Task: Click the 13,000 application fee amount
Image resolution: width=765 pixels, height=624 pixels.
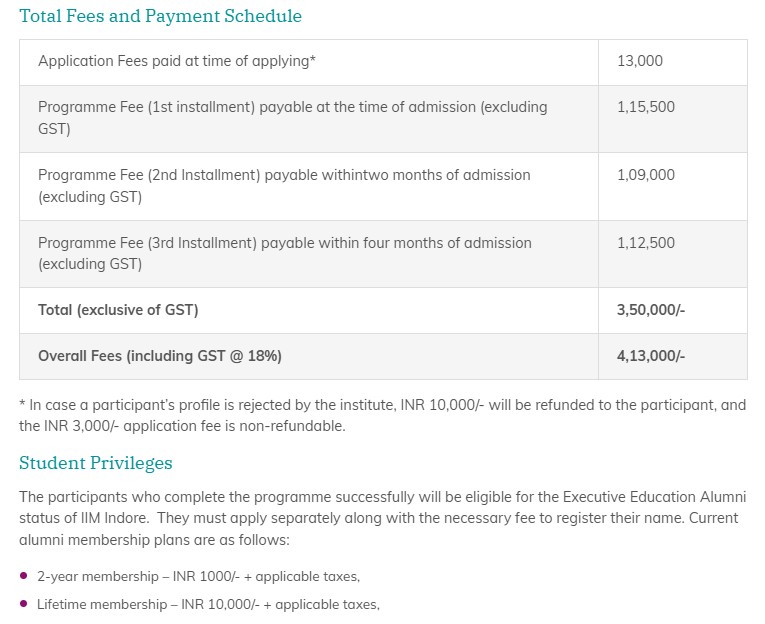Action: click(640, 61)
